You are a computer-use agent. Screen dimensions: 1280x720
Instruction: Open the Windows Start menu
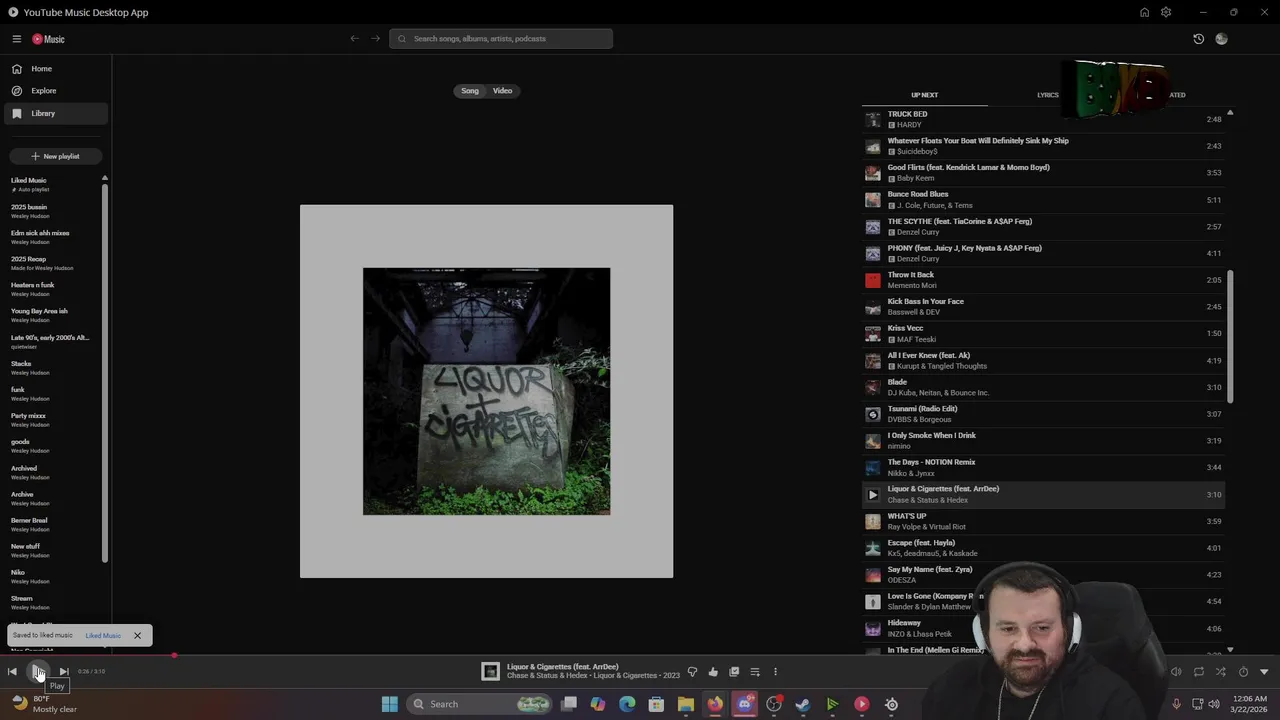pos(390,704)
